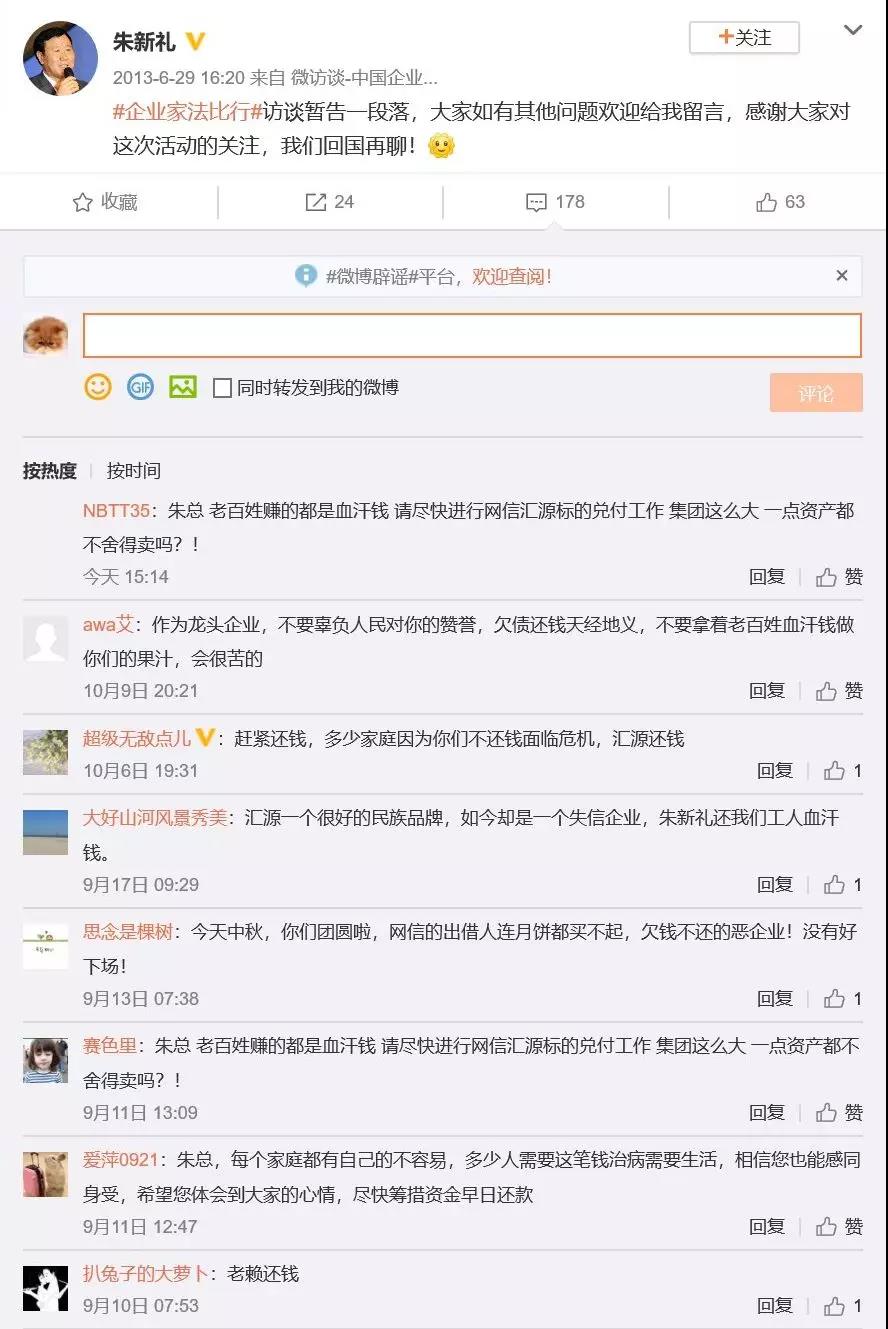The height and width of the screenshot is (1329, 888).
Task: Open the 微访谈-中国企业 source link
Action: (x=364, y=77)
